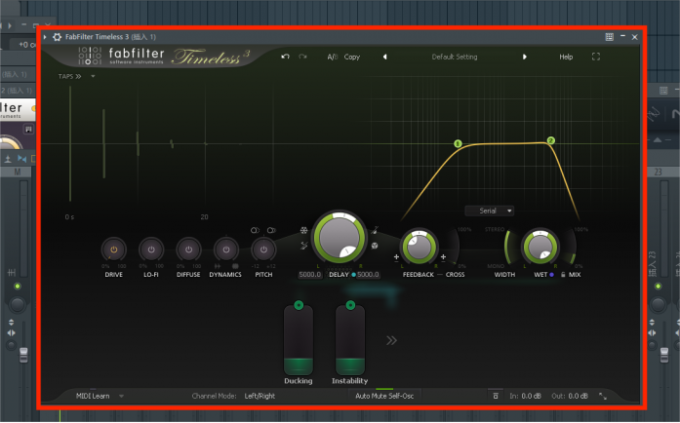Open the Default Setting preset menu
This screenshot has height=423, width=680.
click(x=454, y=57)
